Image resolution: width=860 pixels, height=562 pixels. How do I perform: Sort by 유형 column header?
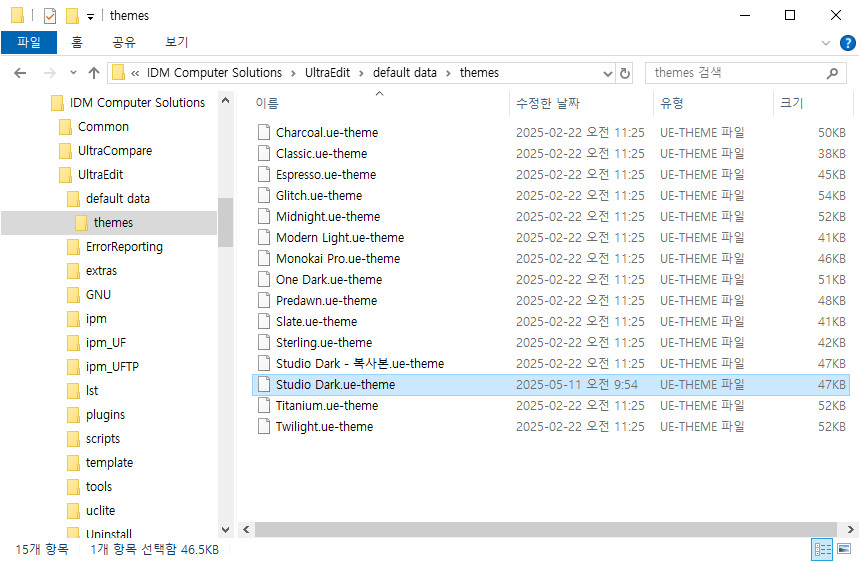(672, 103)
